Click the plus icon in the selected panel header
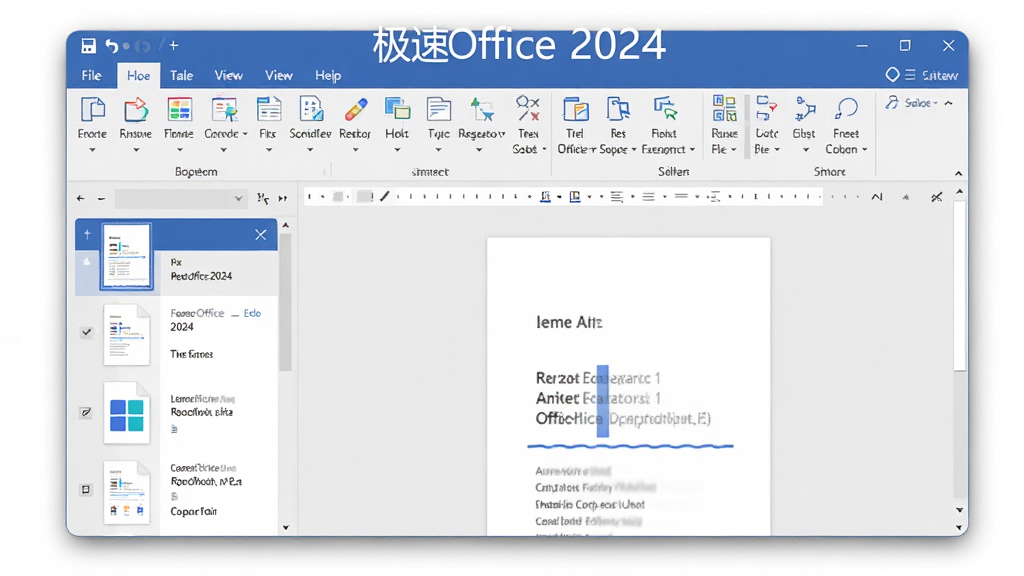This screenshot has height=576, width=1024. (x=87, y=234)
